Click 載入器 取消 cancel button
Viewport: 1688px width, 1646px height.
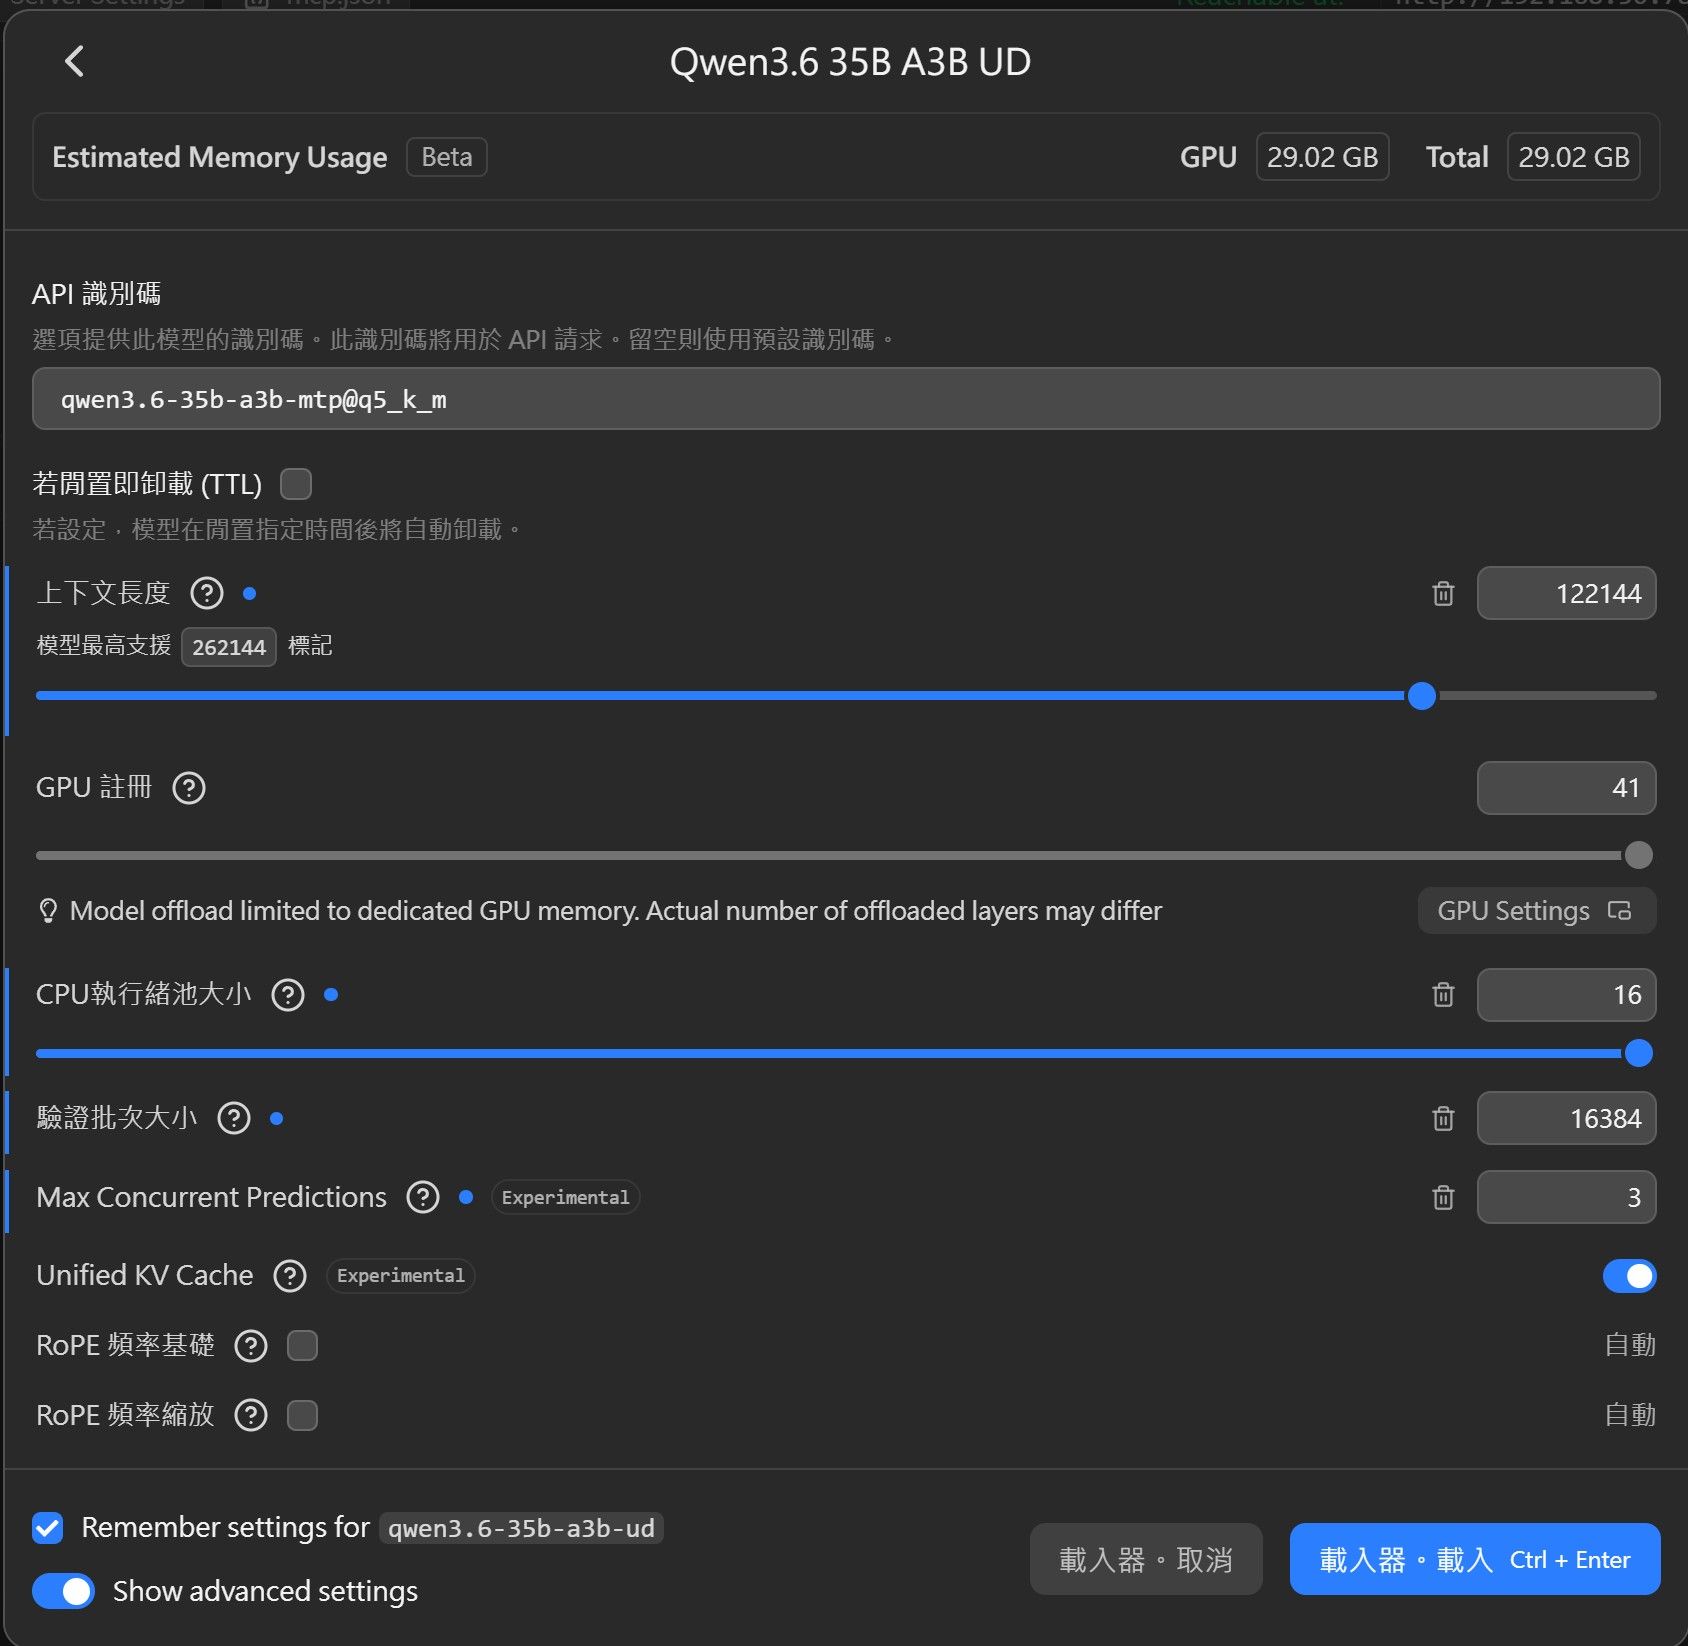pyautogui.click(x=1146, y=1559)
